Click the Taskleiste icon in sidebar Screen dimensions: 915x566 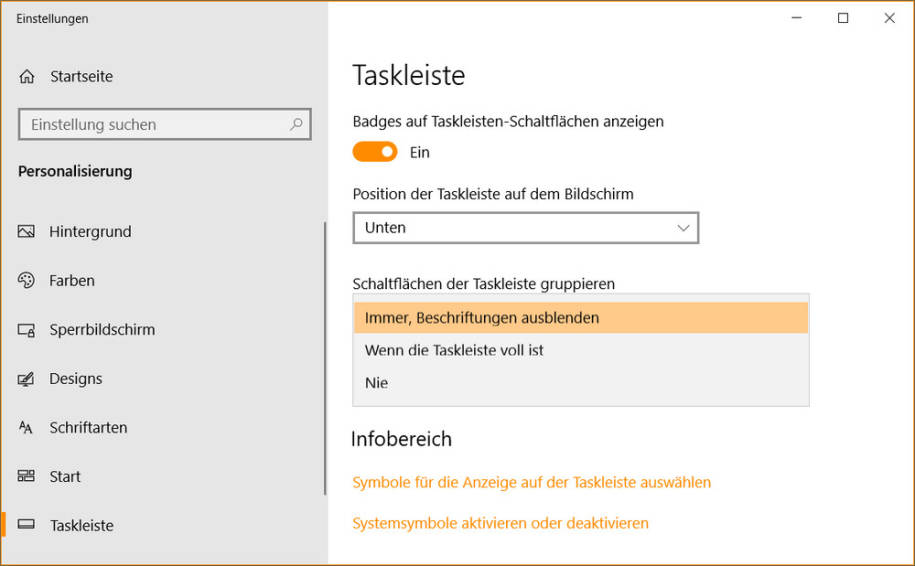click(27, 526)
